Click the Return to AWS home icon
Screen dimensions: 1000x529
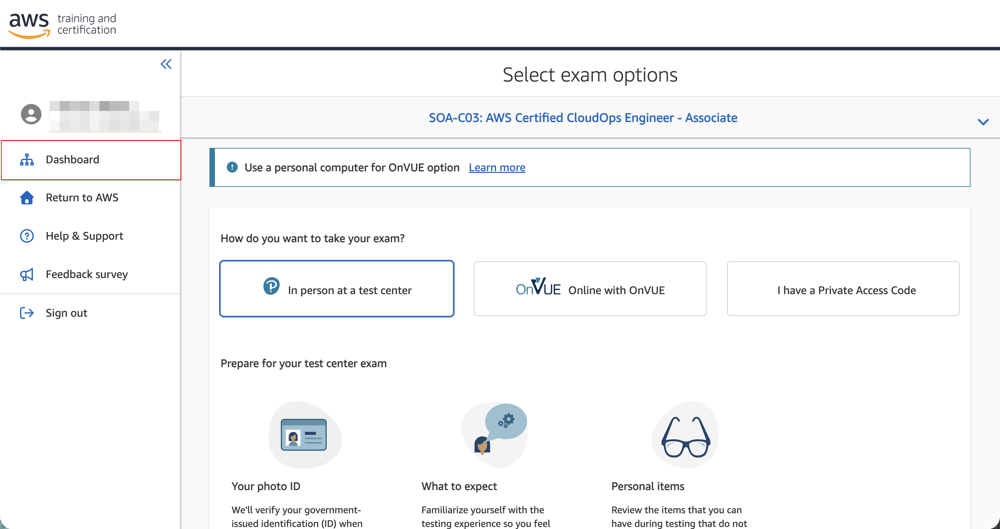[27, 198]
